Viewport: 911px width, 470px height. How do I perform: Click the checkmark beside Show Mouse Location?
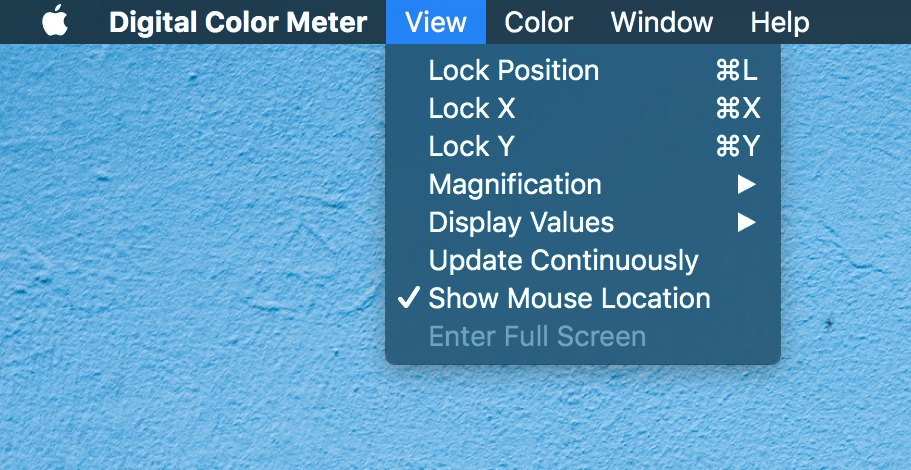tap(409, 298)
